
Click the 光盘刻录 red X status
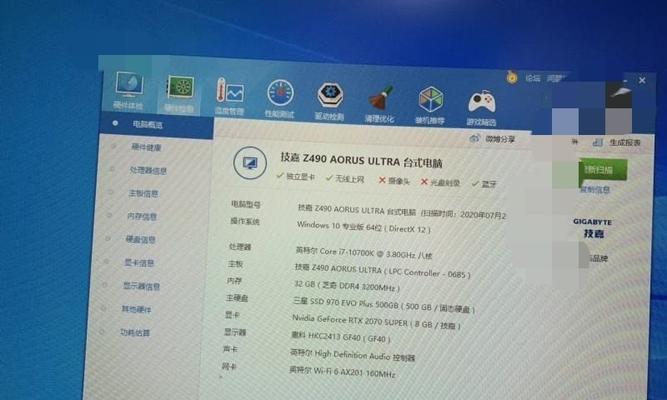click(x=440, y=183)
